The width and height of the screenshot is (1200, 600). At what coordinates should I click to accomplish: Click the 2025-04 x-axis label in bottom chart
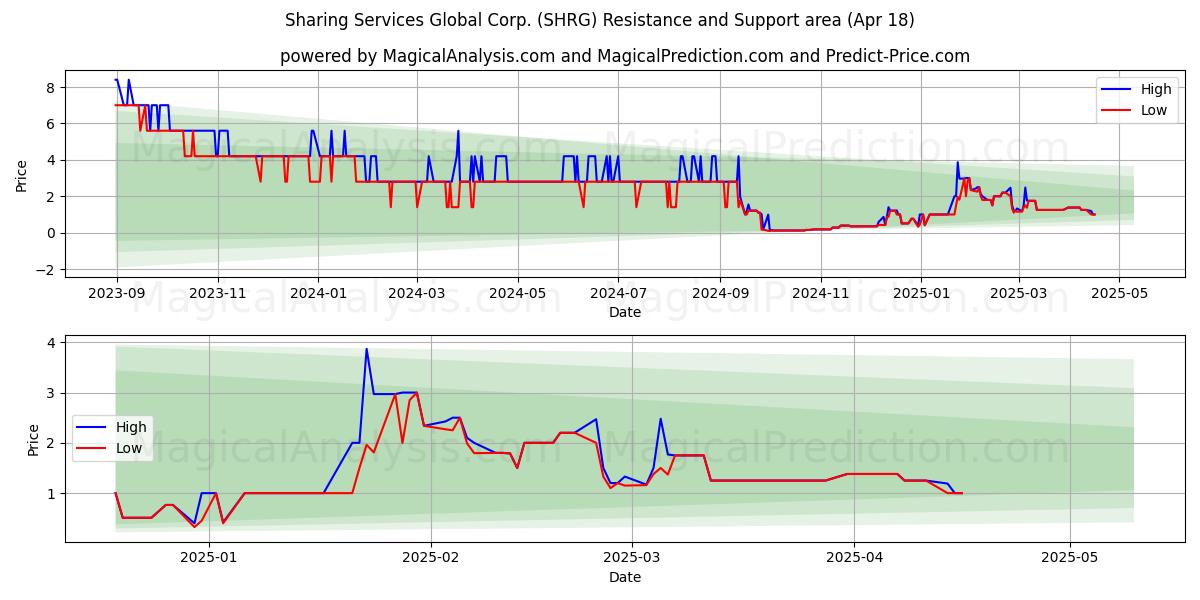(855, 560)
